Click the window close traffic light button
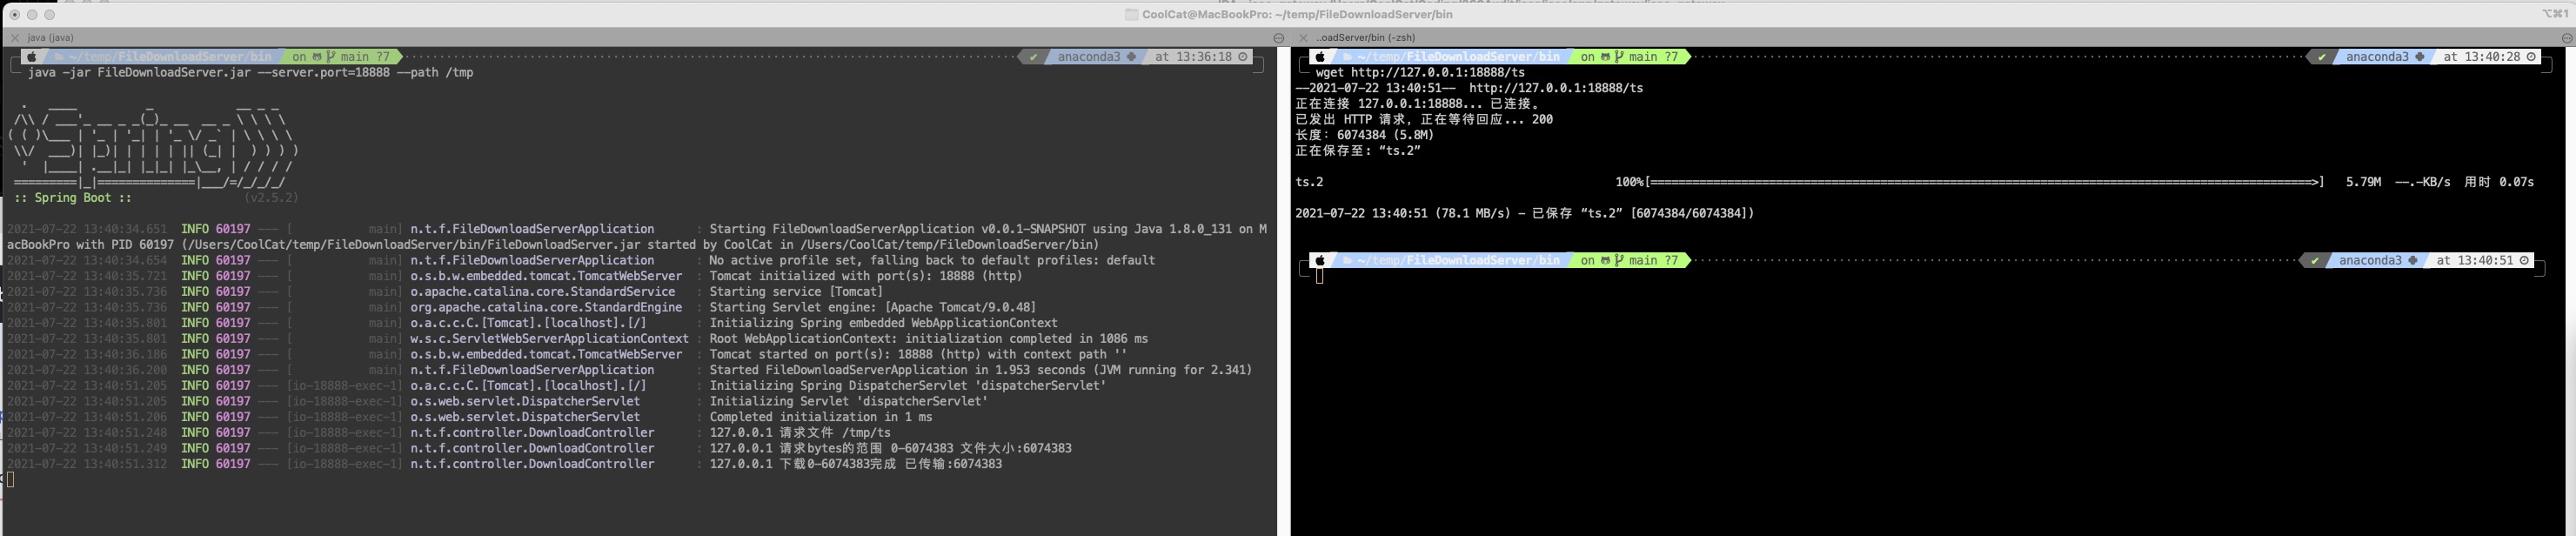 tap(14, 15)
